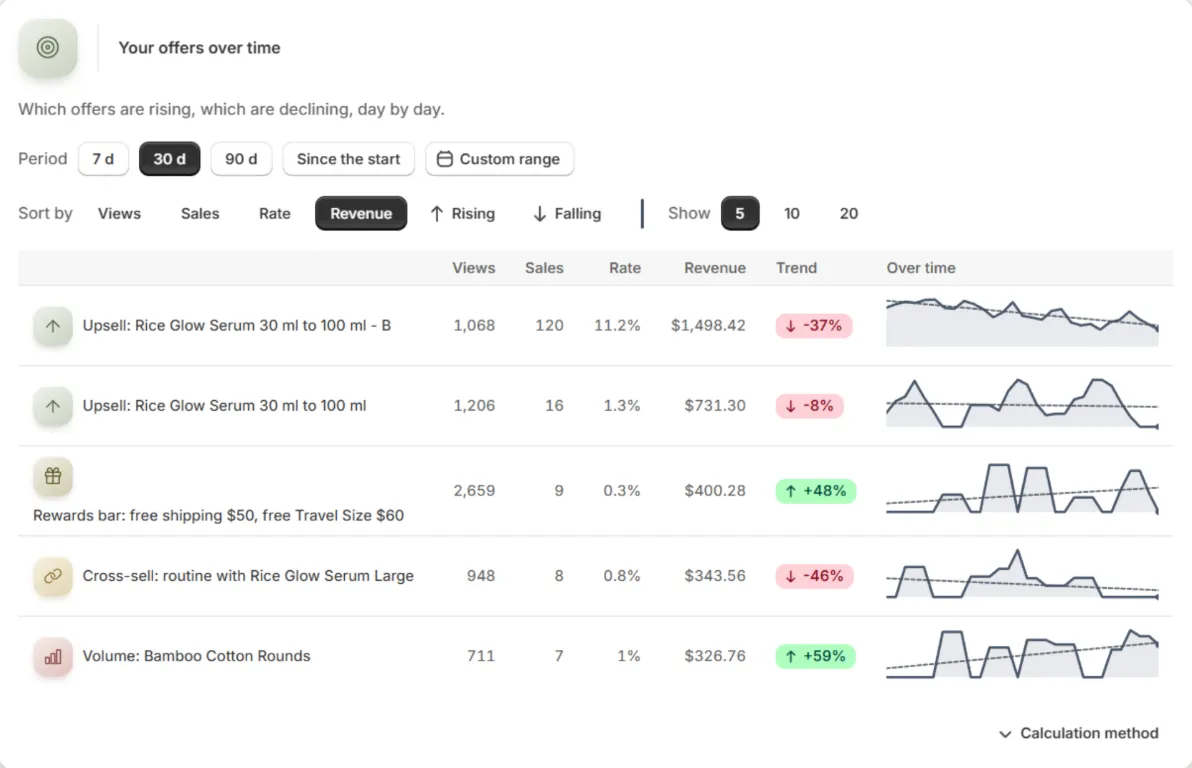Screen dimensions: 1192x768
Task: Click the $1,498.42 revenue value
Action: point(708,325)
